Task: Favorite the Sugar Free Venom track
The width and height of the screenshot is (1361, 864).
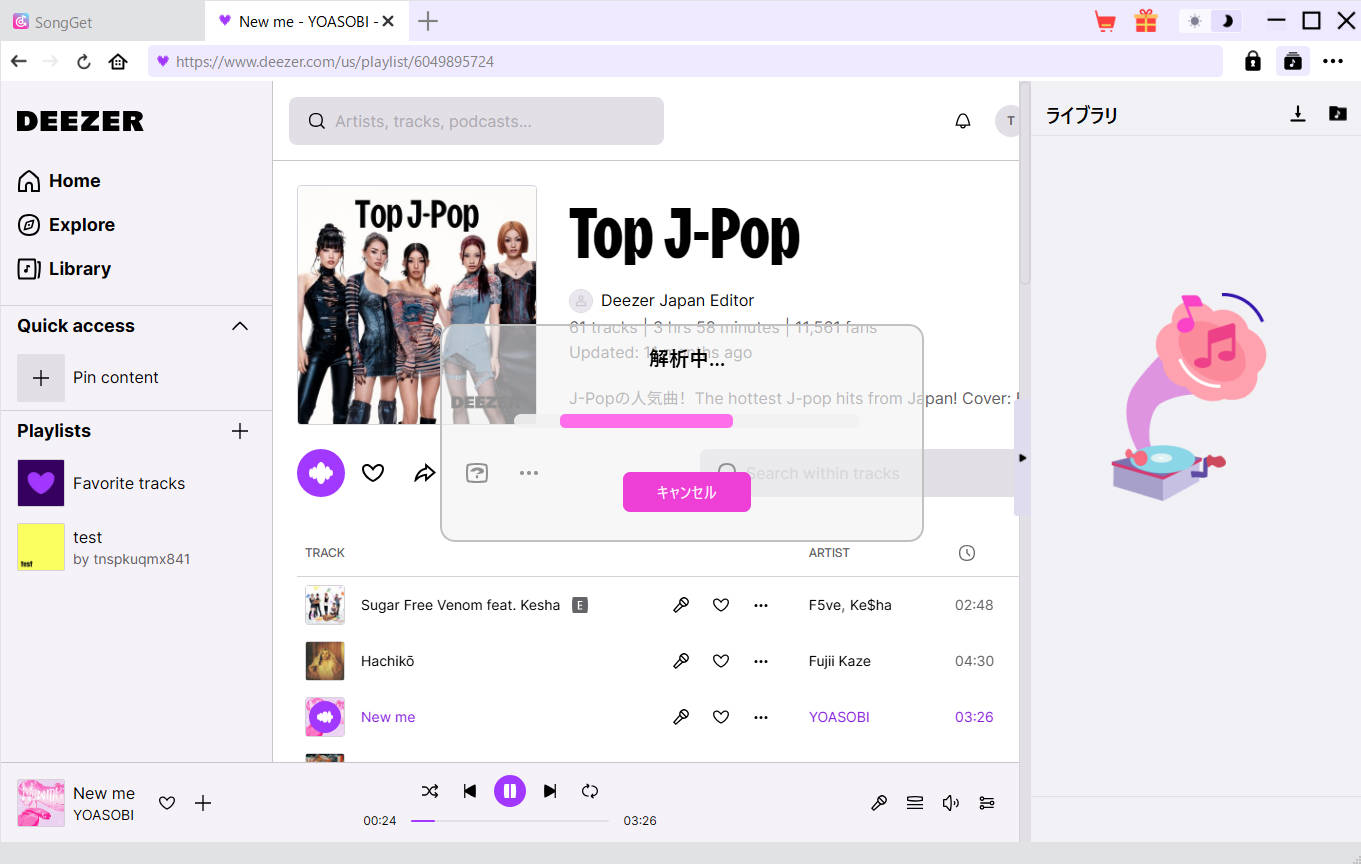Action: [x=721, y=605]
